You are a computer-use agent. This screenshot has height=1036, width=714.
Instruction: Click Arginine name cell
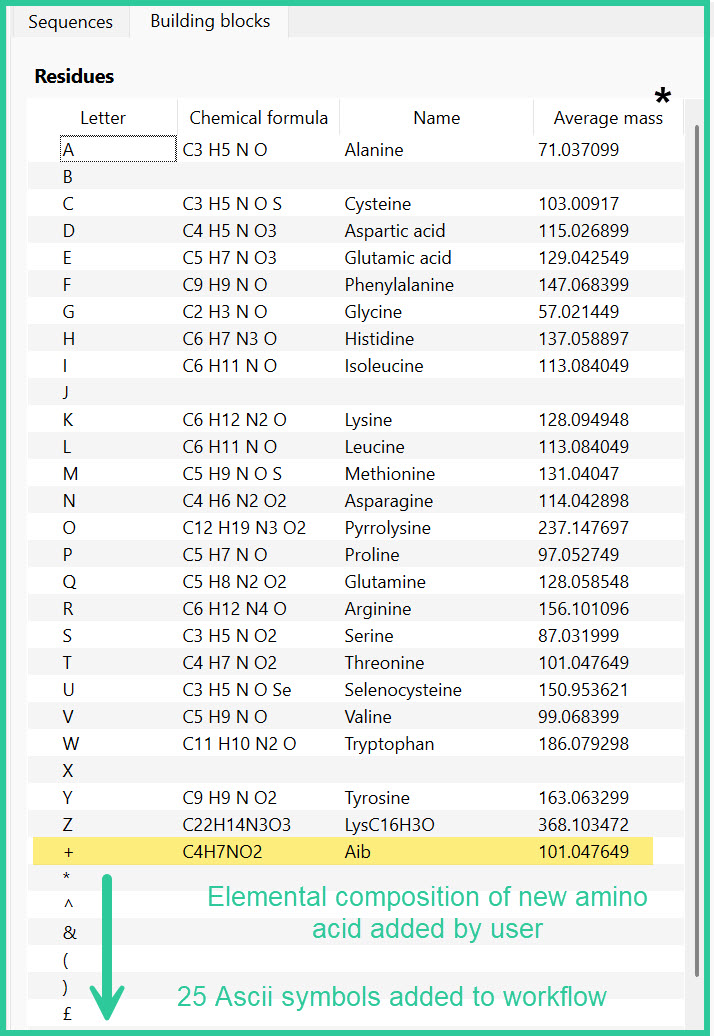point(378,609)
